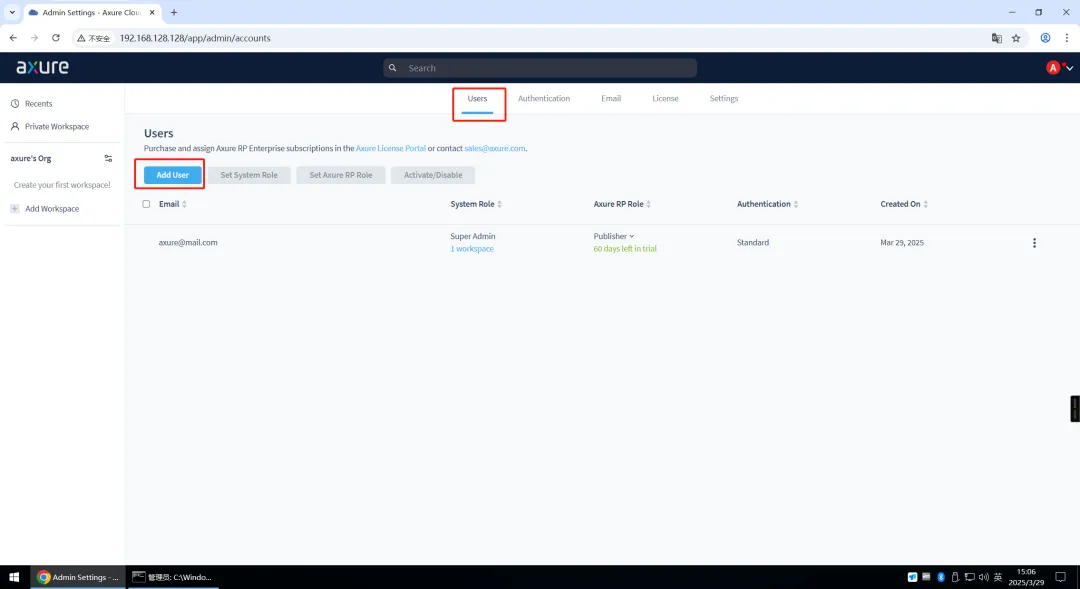
Task: Click the Add User button
Action: coord(172,175)
